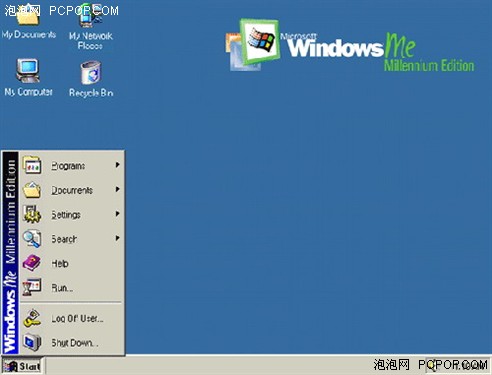Choose Settings from the Start menu
The width and height of the screenshot is (492, 375).
click(x=72, y=214)
